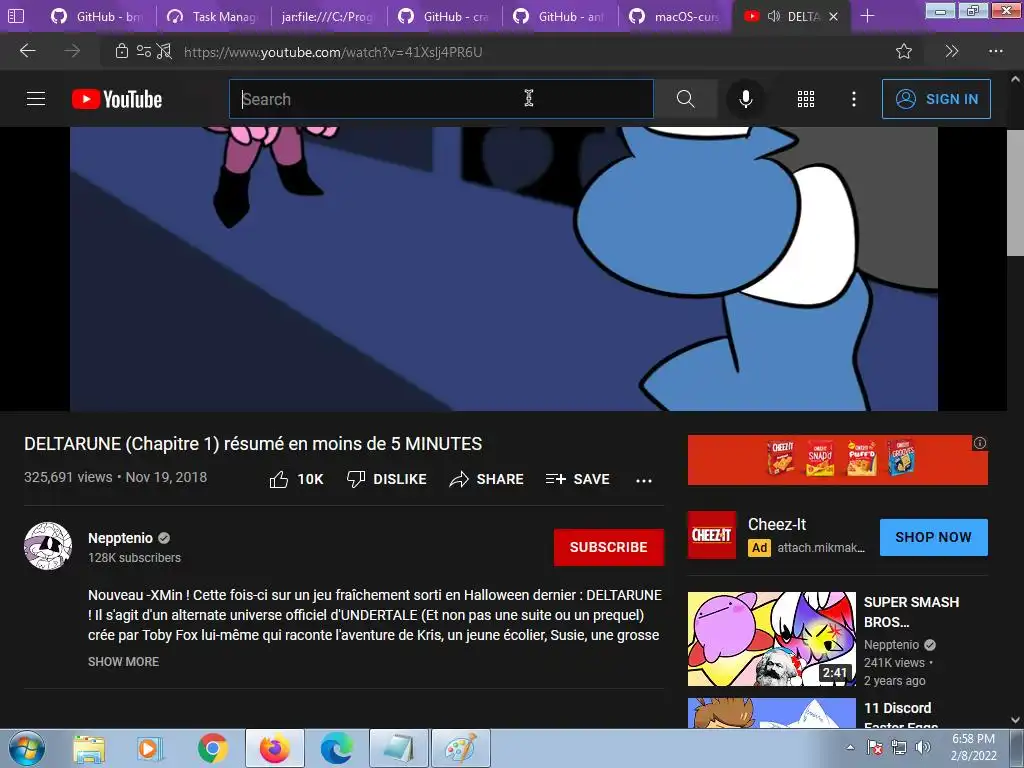Open the YouTube hamburger guide menu
This screenshot has height=768, width=1024.
click(36, 99)
